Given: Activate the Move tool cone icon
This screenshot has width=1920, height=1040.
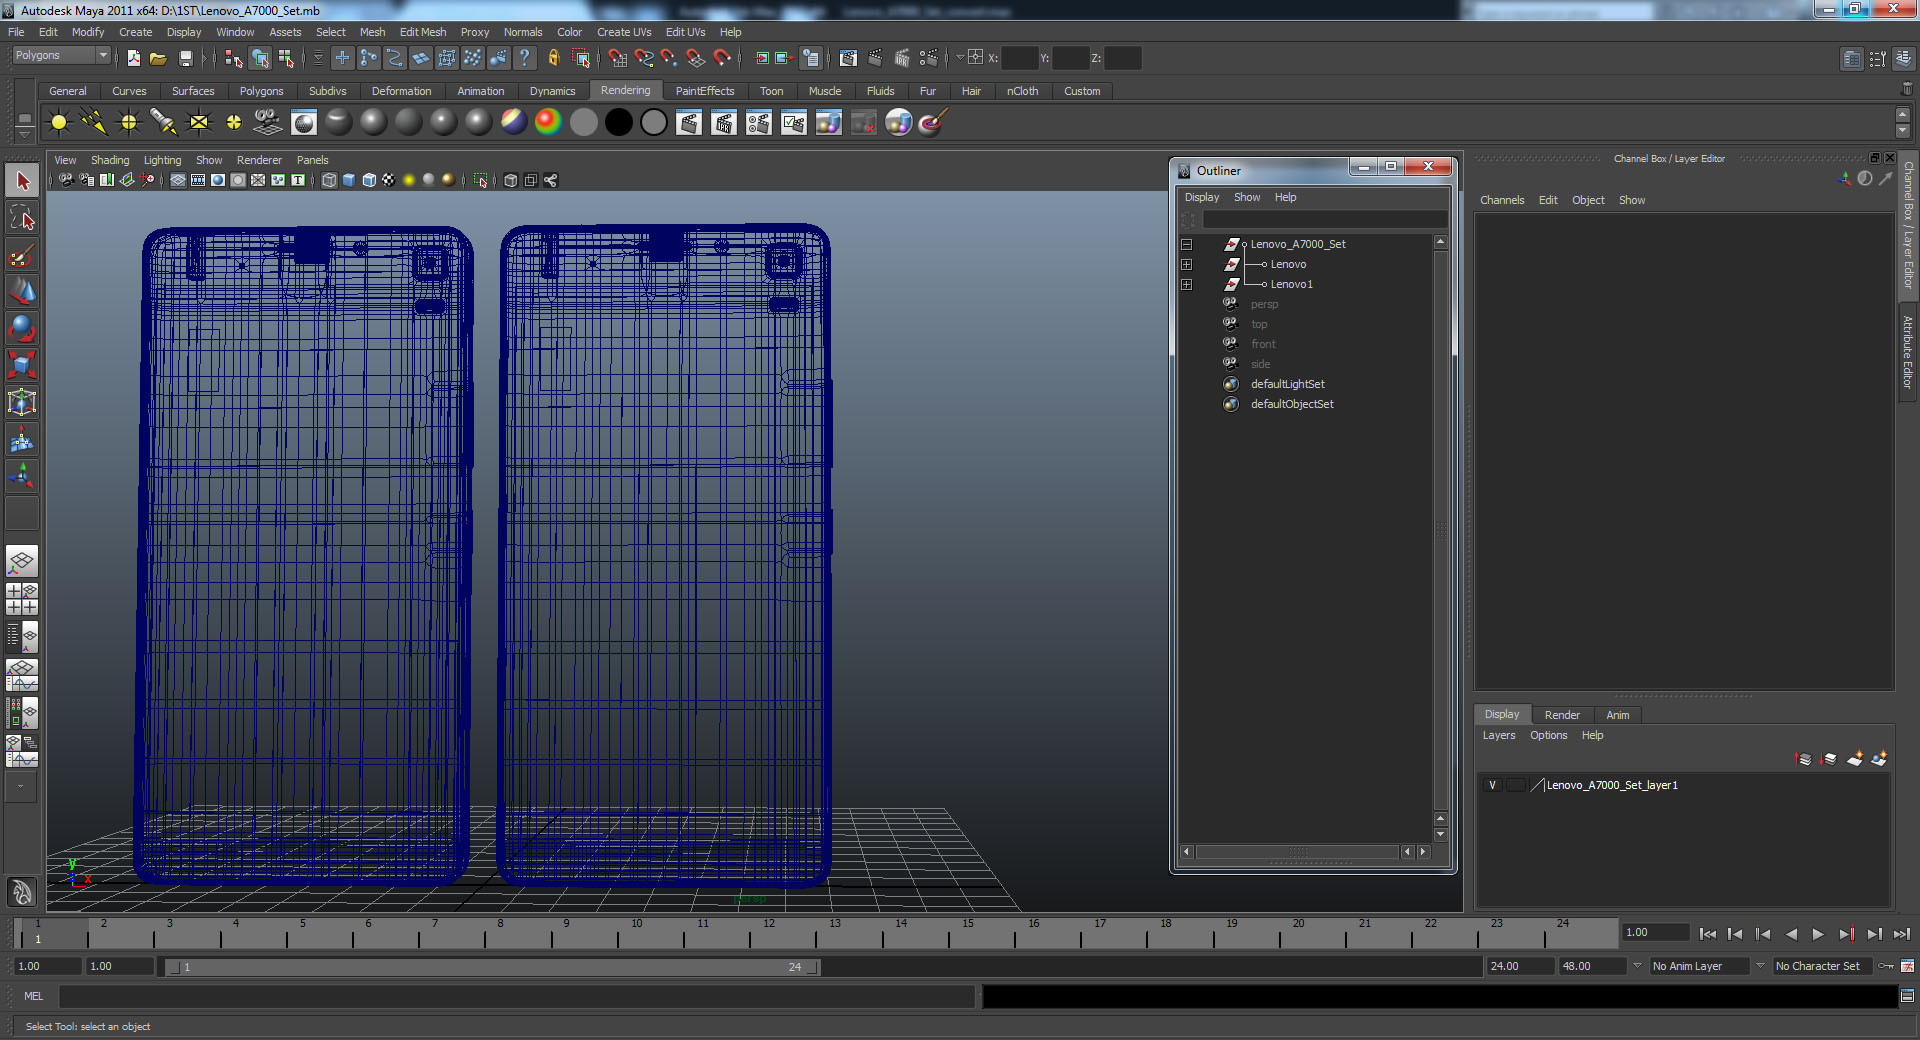Looking at the screenshot, I should (x=22, y=292).
